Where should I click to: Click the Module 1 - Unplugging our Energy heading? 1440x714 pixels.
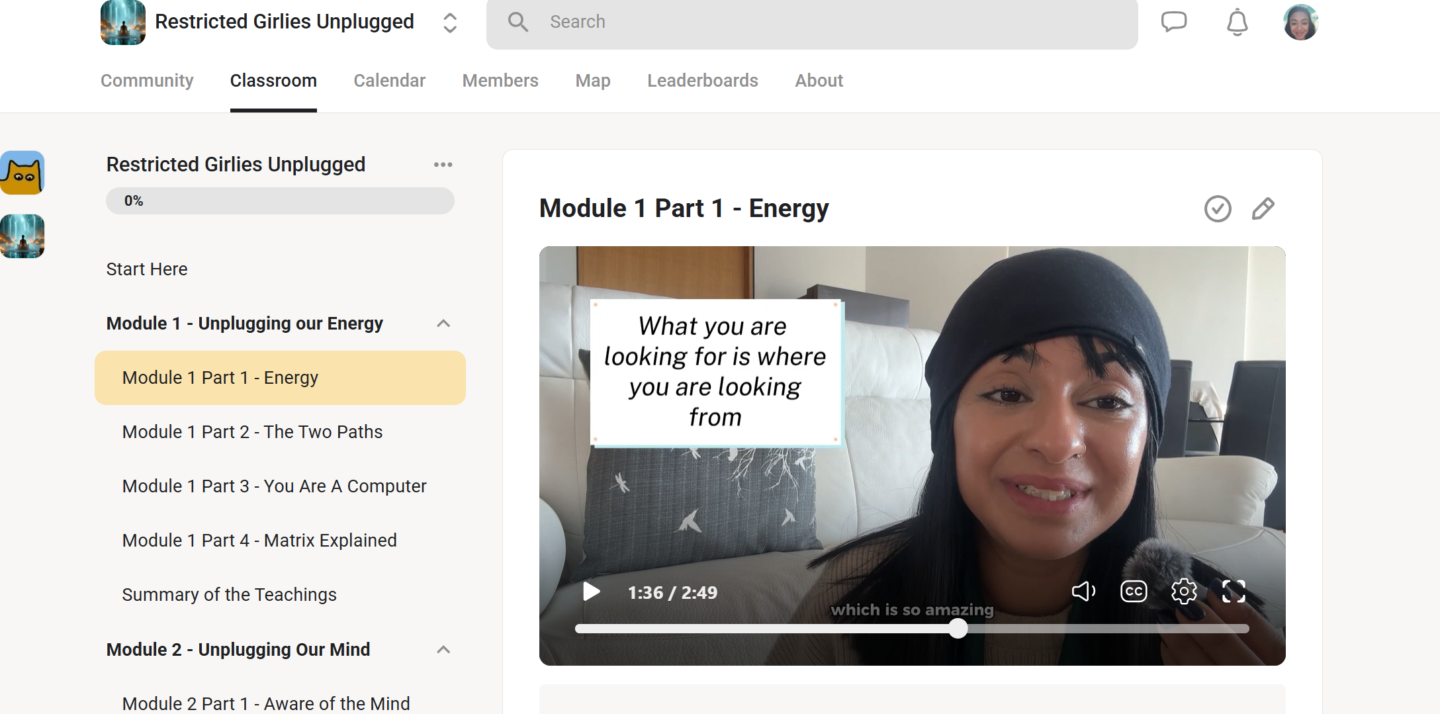[x=245, y=324]
